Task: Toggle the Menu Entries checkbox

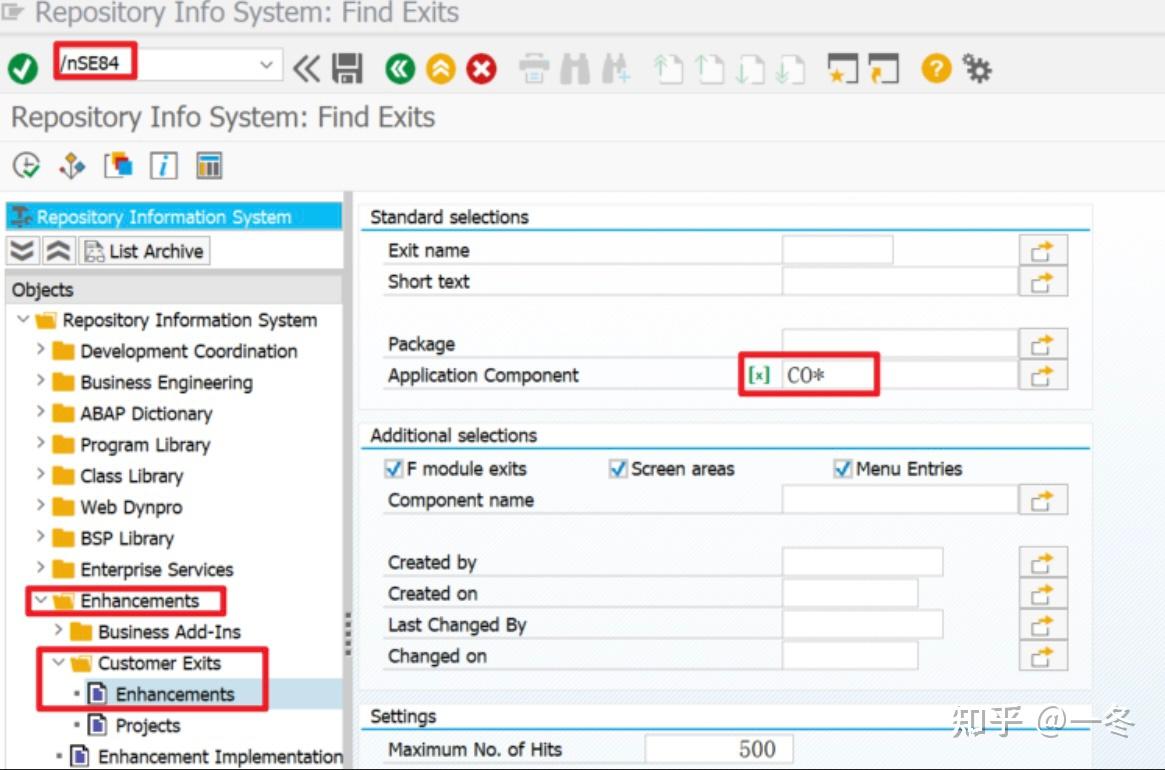Action: pos(841,468)
